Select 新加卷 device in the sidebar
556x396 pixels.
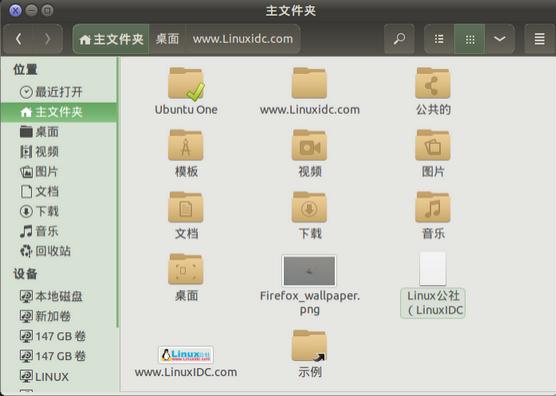[x=59, y=316]
